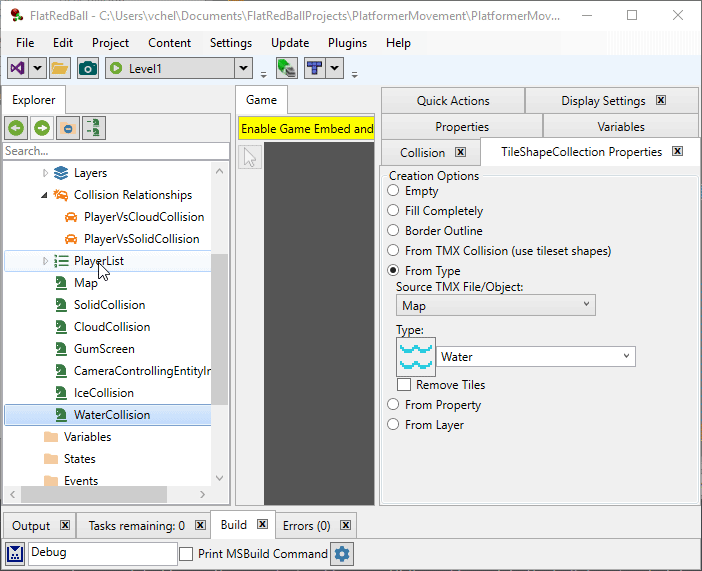Open the Plugins menu
Viewport: 702px width, 571px height.
347,43
